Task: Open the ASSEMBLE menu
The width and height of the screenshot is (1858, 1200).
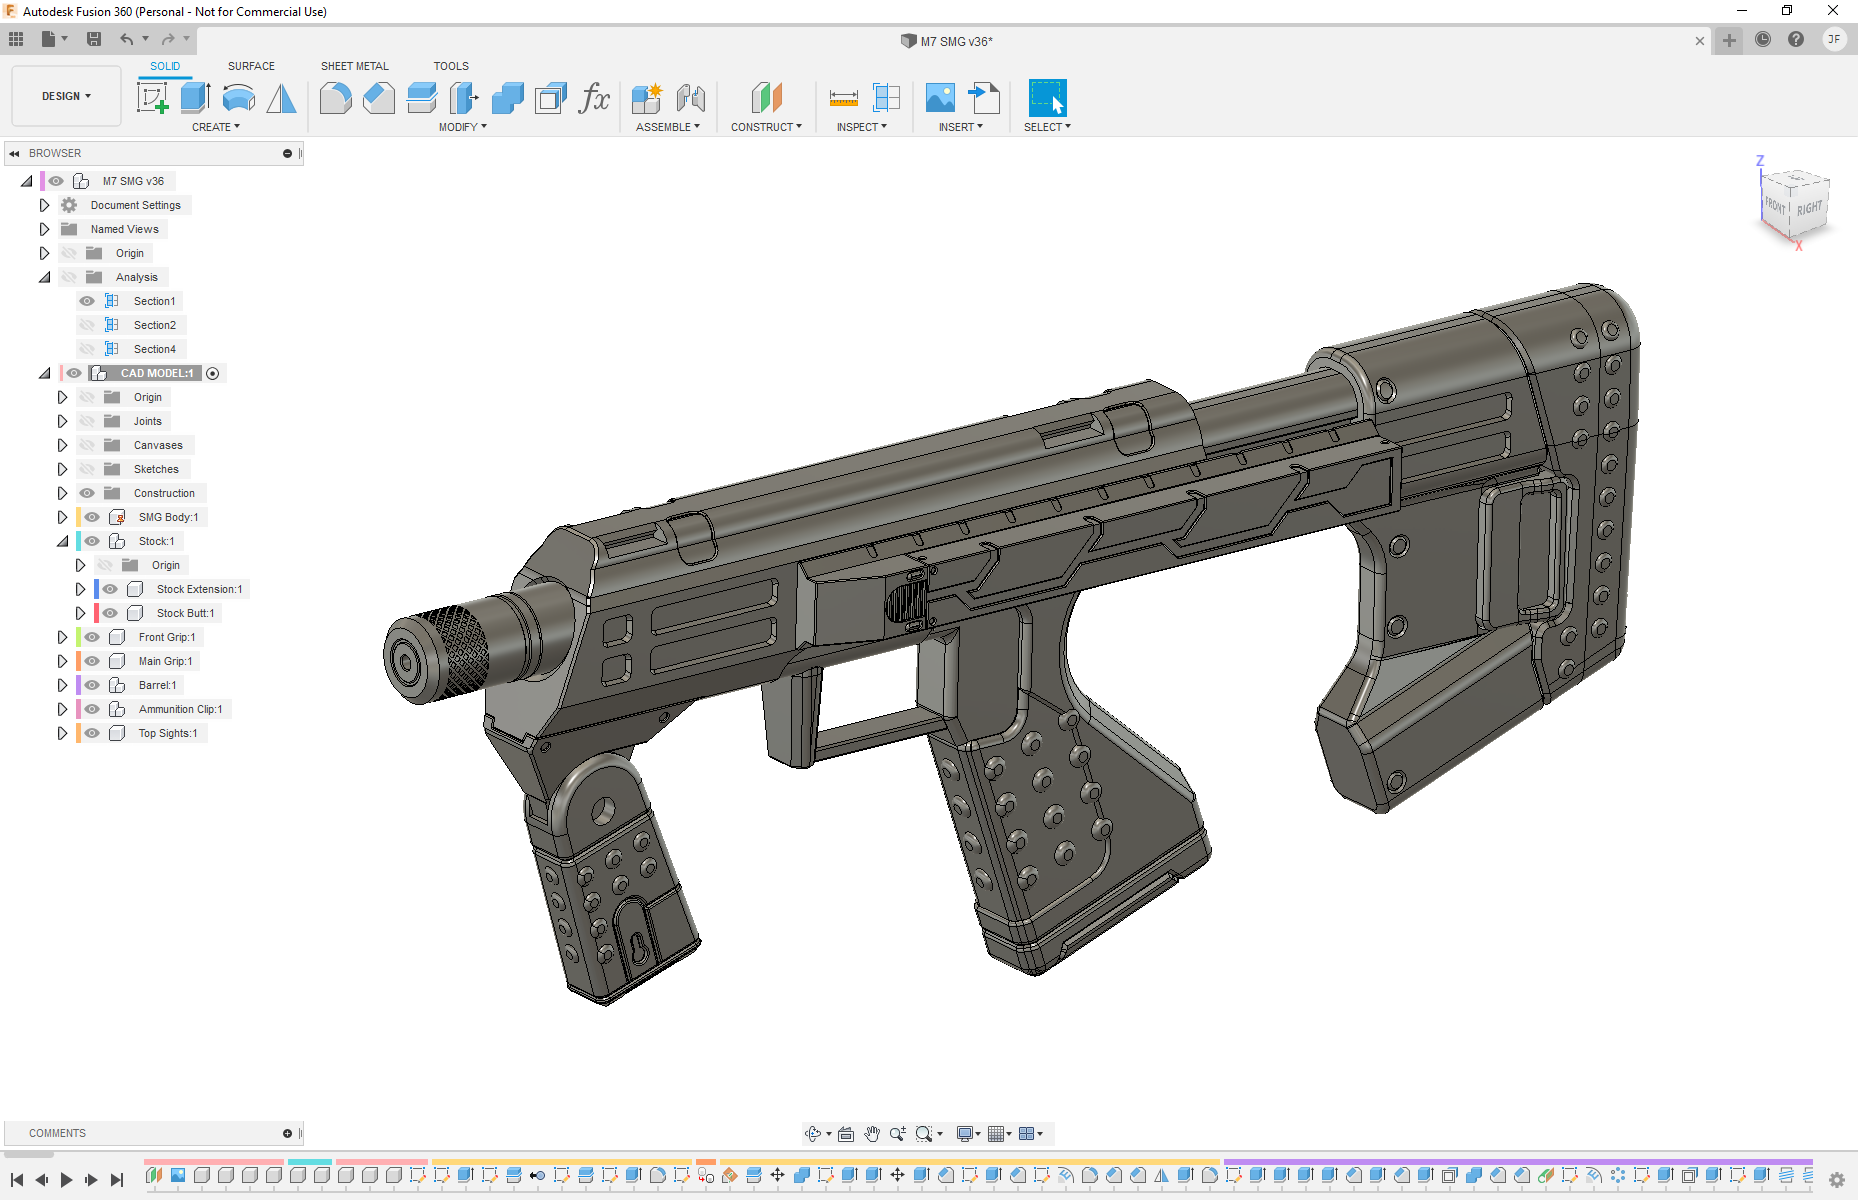Action: [x=667, y=127]
